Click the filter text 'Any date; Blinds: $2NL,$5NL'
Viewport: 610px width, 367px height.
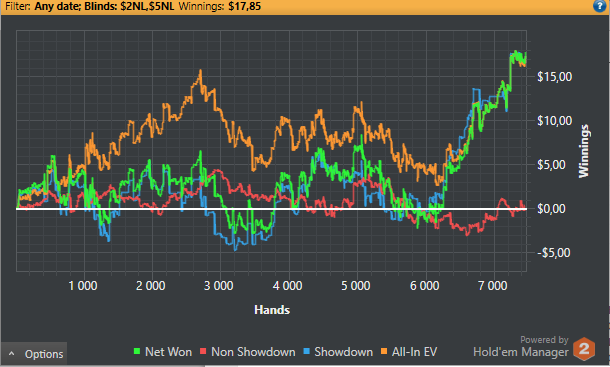pyautogui.click(x=104, y=6)
